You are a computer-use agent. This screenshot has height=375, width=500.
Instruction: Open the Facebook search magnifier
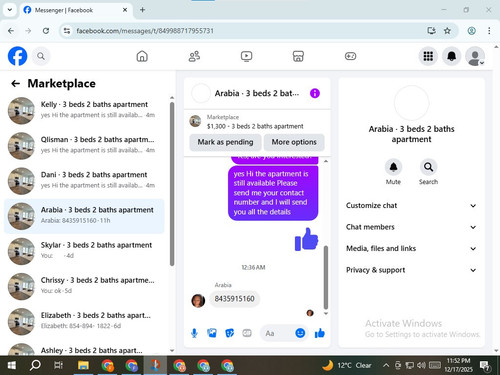click(x=41, y=56)
